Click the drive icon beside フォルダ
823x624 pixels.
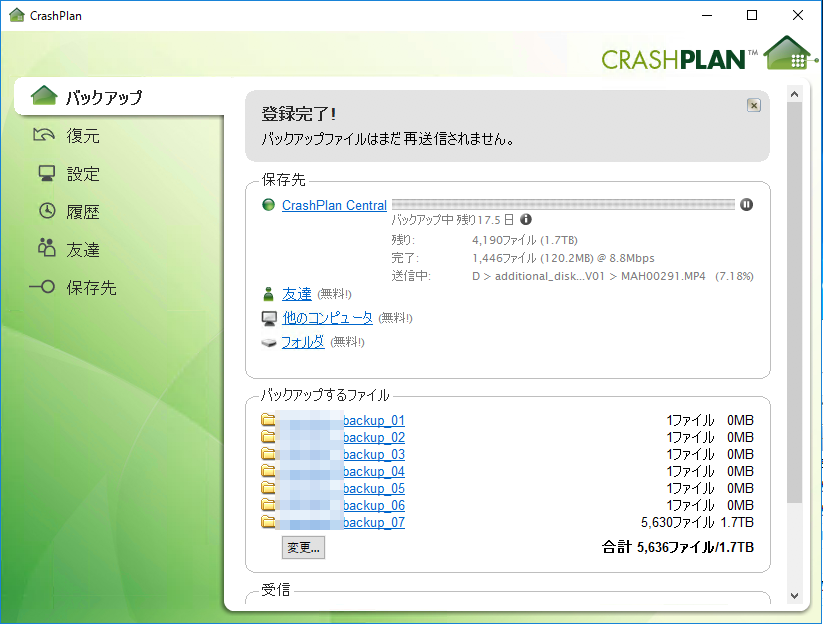pos(269,343)
